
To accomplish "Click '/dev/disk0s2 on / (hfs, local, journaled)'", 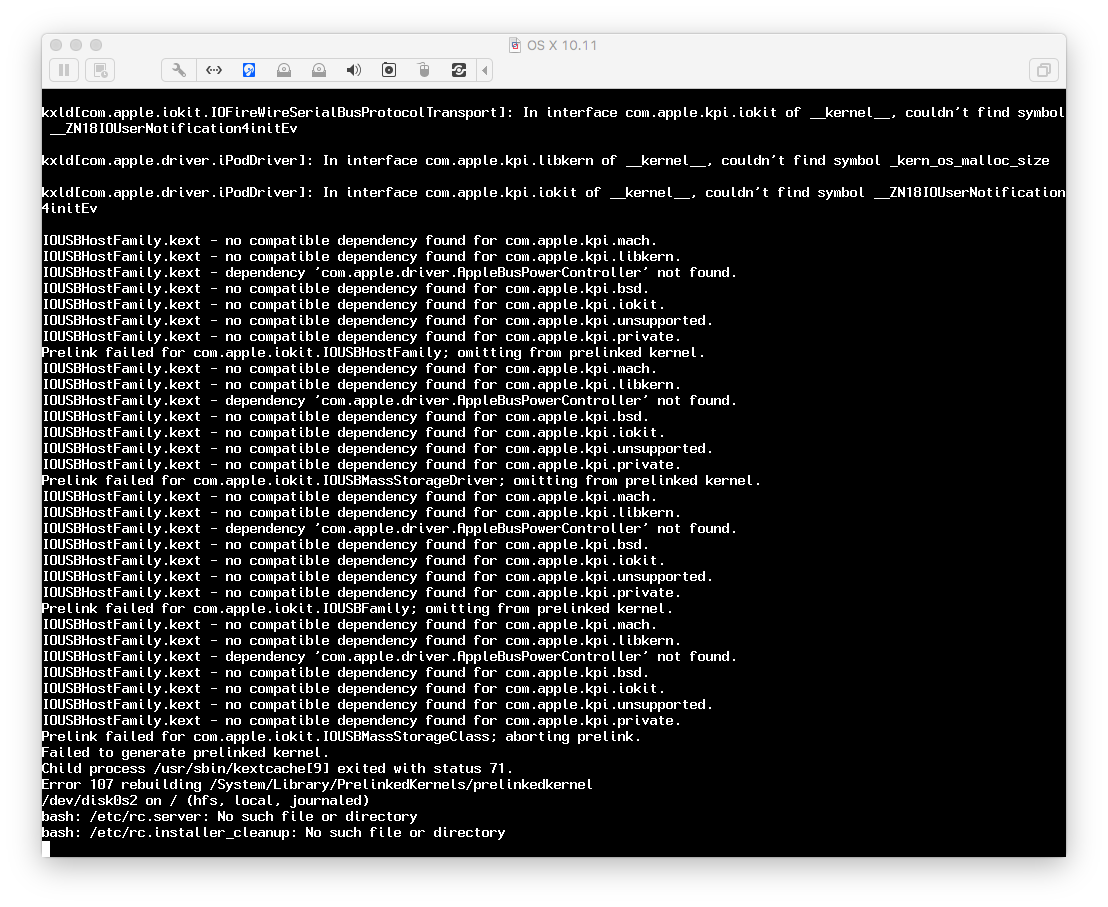I will coord(206,800).
